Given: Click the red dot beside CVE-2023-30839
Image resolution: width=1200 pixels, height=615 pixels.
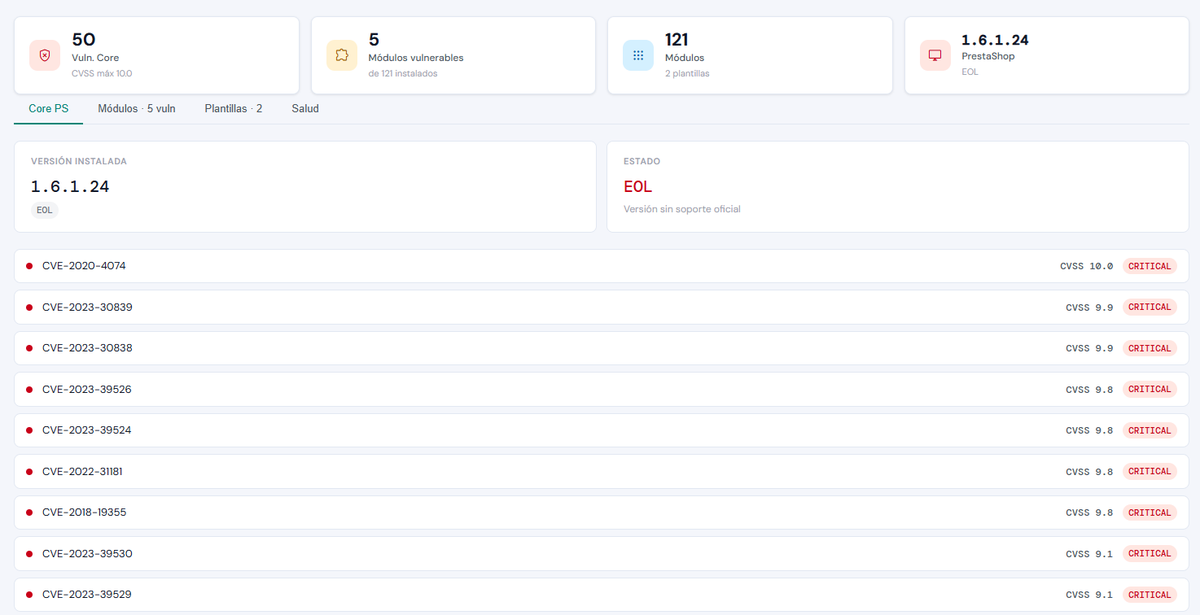Looking at the screenshot, I should pyautogui.click(x=29, y=307).
